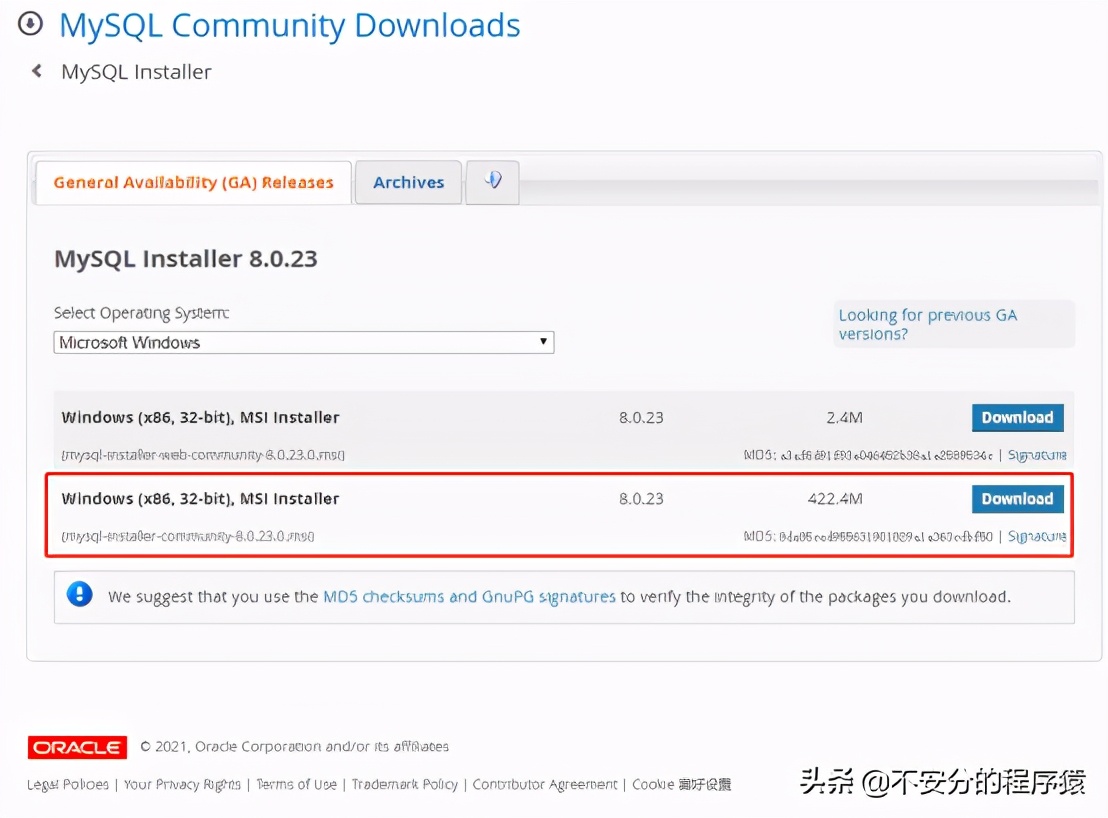Click the 8.0.23 version in 2.4M row
Screen dimensions: 1108x818
641,417
